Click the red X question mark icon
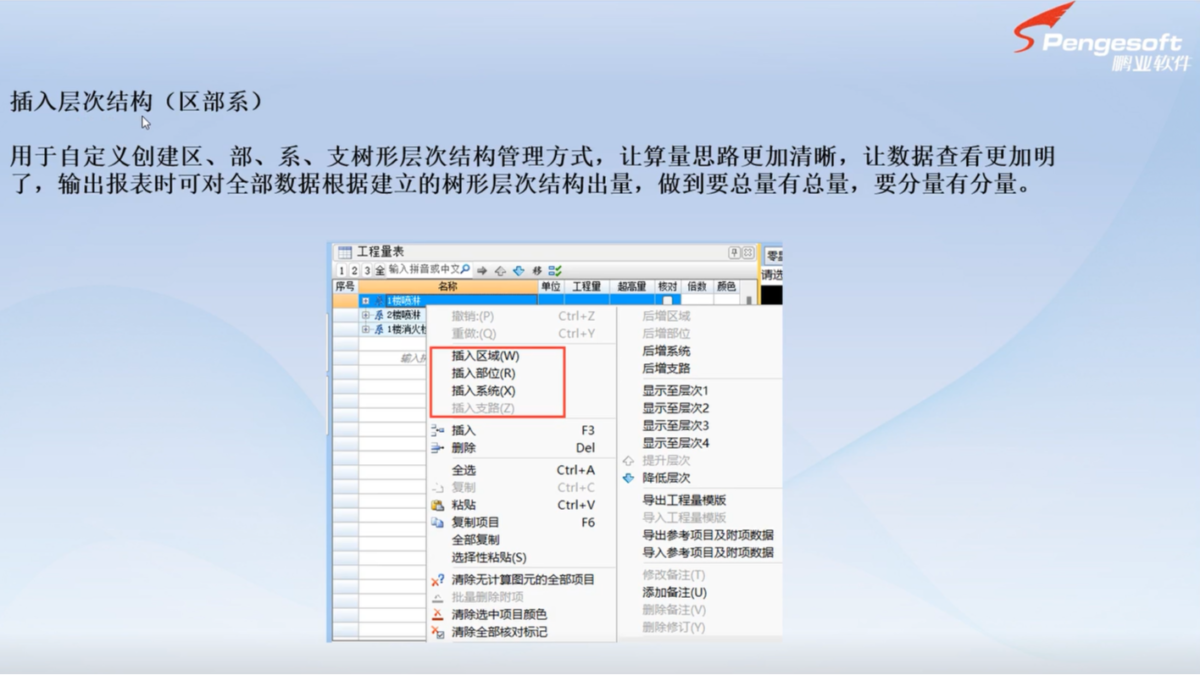Screen dimensions: 1200x675 pyautogui.click(x=437, y=579)
